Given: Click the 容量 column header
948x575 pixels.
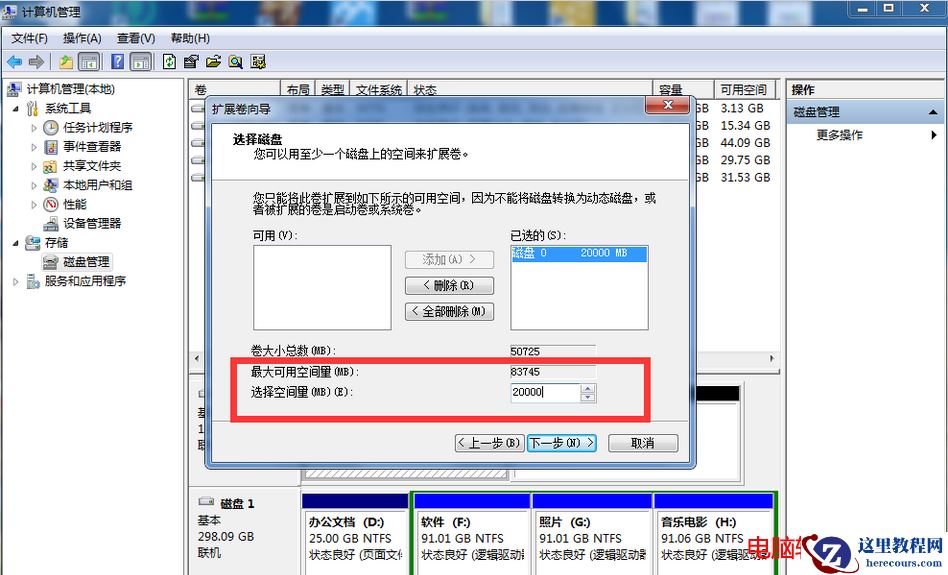Looking at the screenshot, I should point(683,89).
